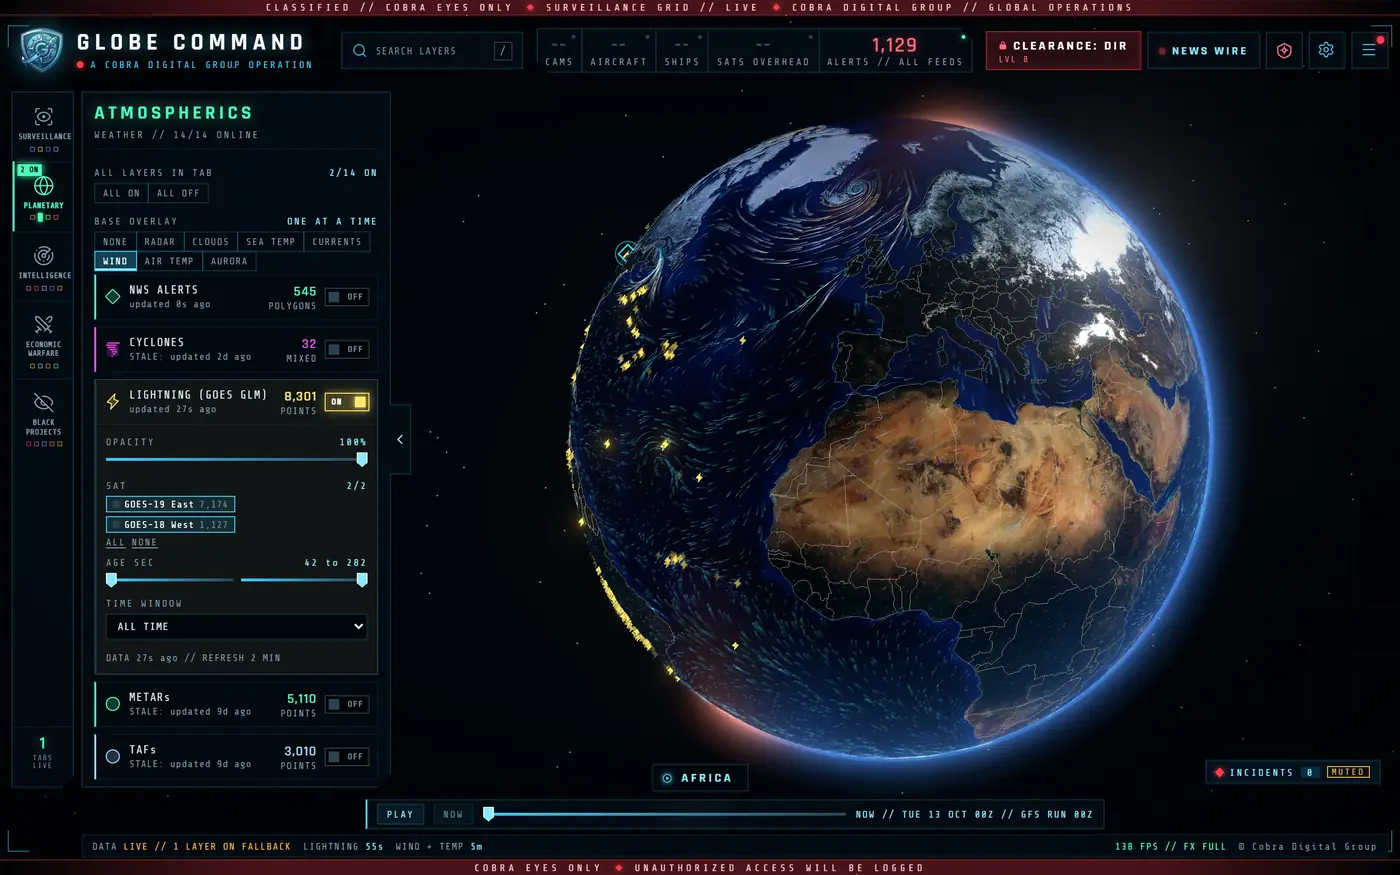The height and width of the screenshot is (875, 1400).
Task: Jump to Now on the timeline
Action: pos(453,814)
